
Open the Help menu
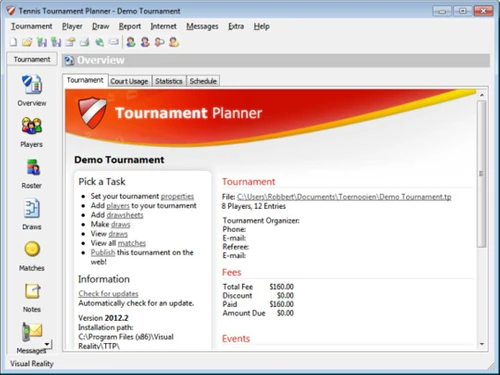(x=261, y=26)
